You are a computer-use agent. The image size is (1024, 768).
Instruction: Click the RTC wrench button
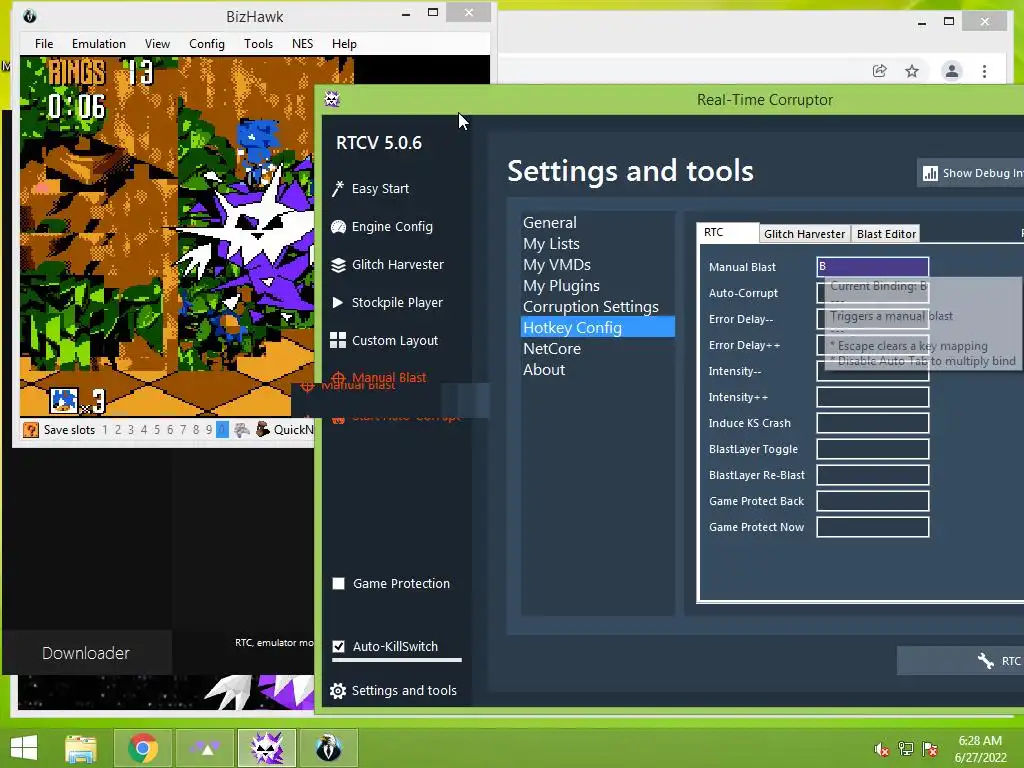point(960,661)
